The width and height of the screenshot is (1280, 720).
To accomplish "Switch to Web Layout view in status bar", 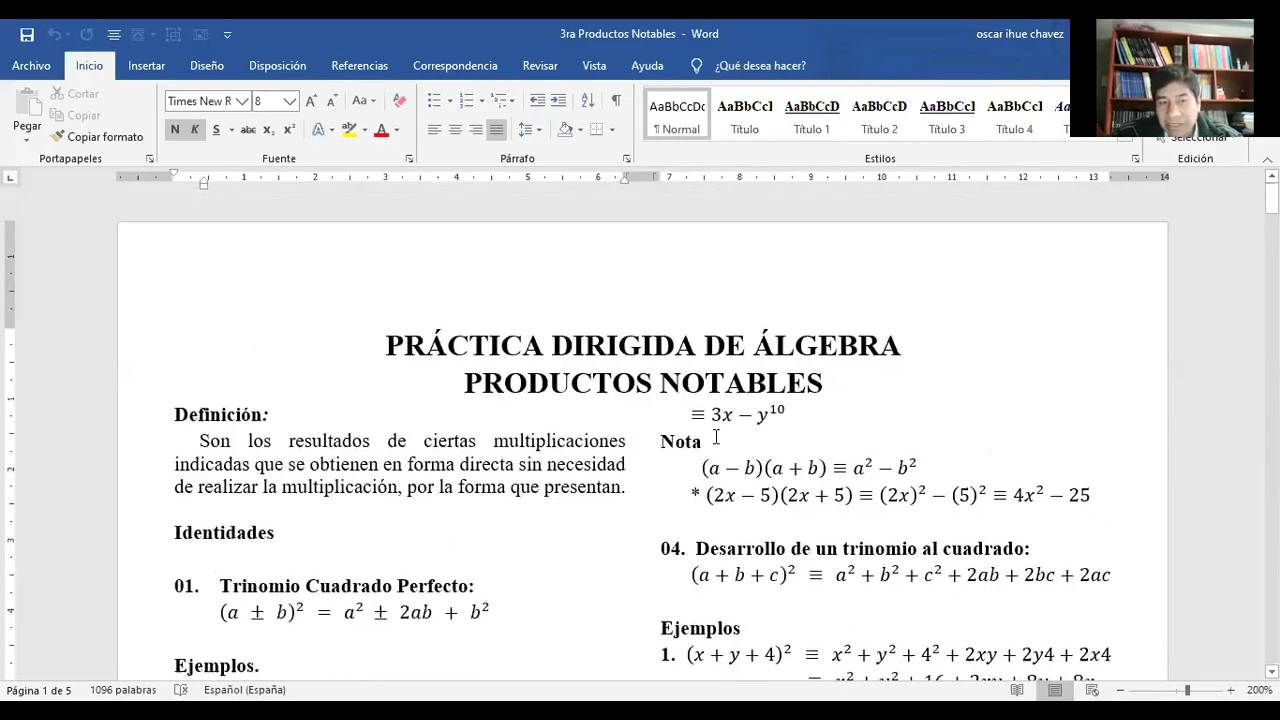I will click(1093, 690).
